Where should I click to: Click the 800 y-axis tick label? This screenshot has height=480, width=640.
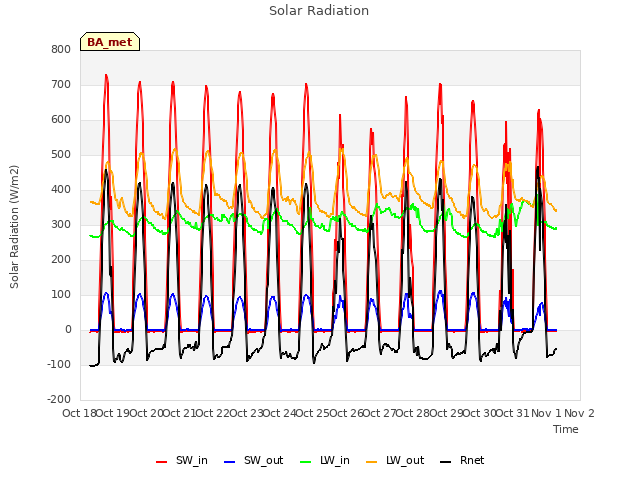coord(61,49)
